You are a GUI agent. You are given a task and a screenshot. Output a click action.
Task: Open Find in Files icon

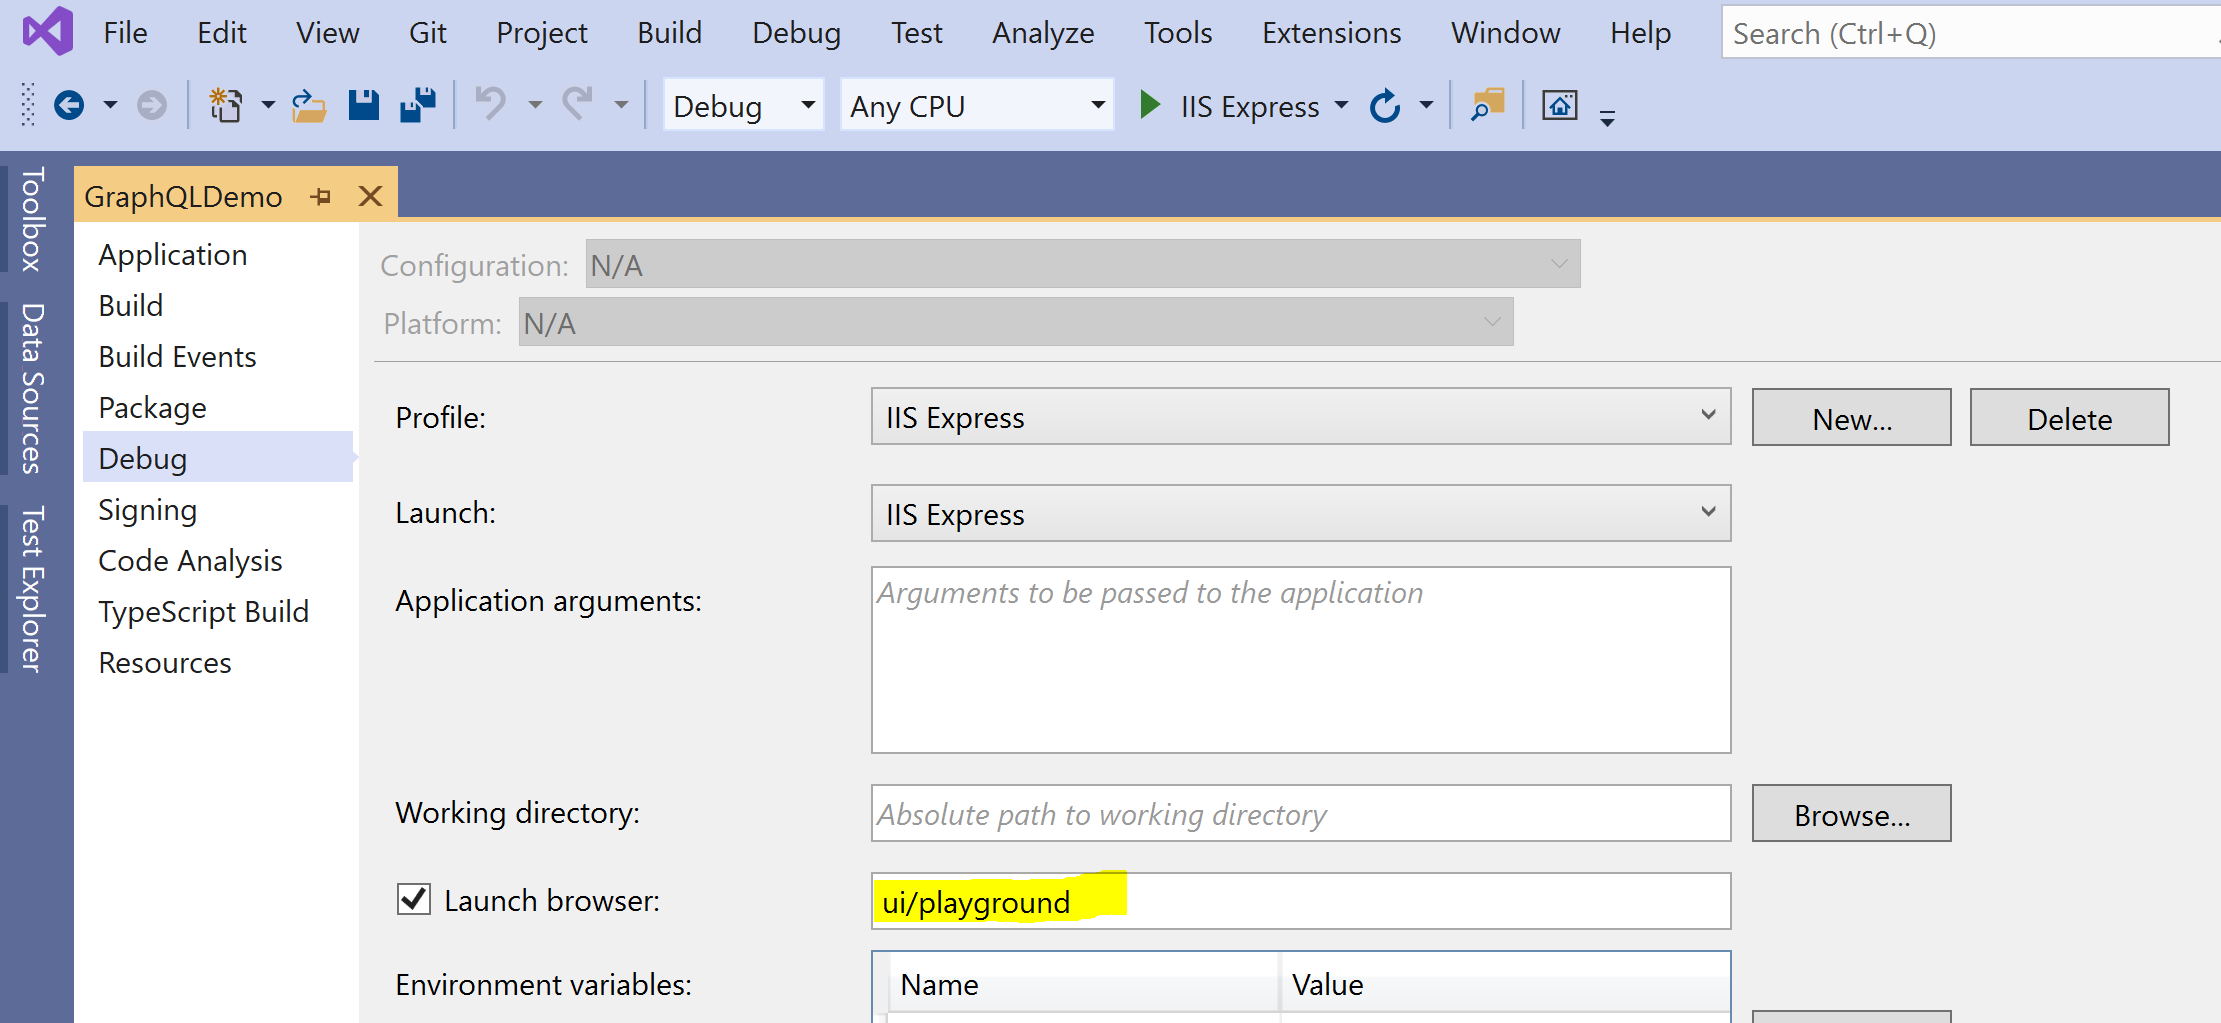(x=1488, y=105)
